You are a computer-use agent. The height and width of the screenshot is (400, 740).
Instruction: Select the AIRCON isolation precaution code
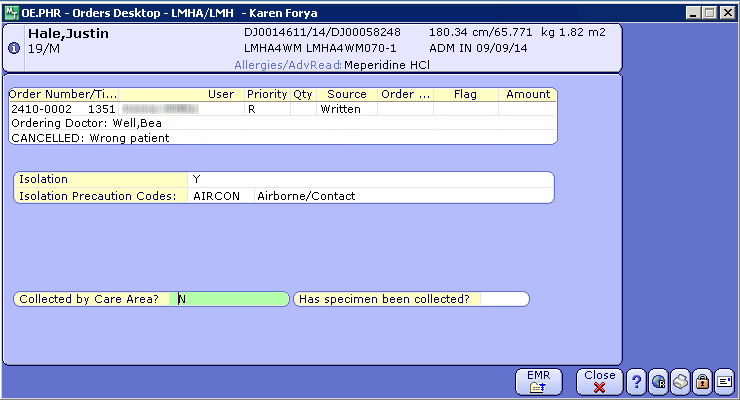click(216, 196)
